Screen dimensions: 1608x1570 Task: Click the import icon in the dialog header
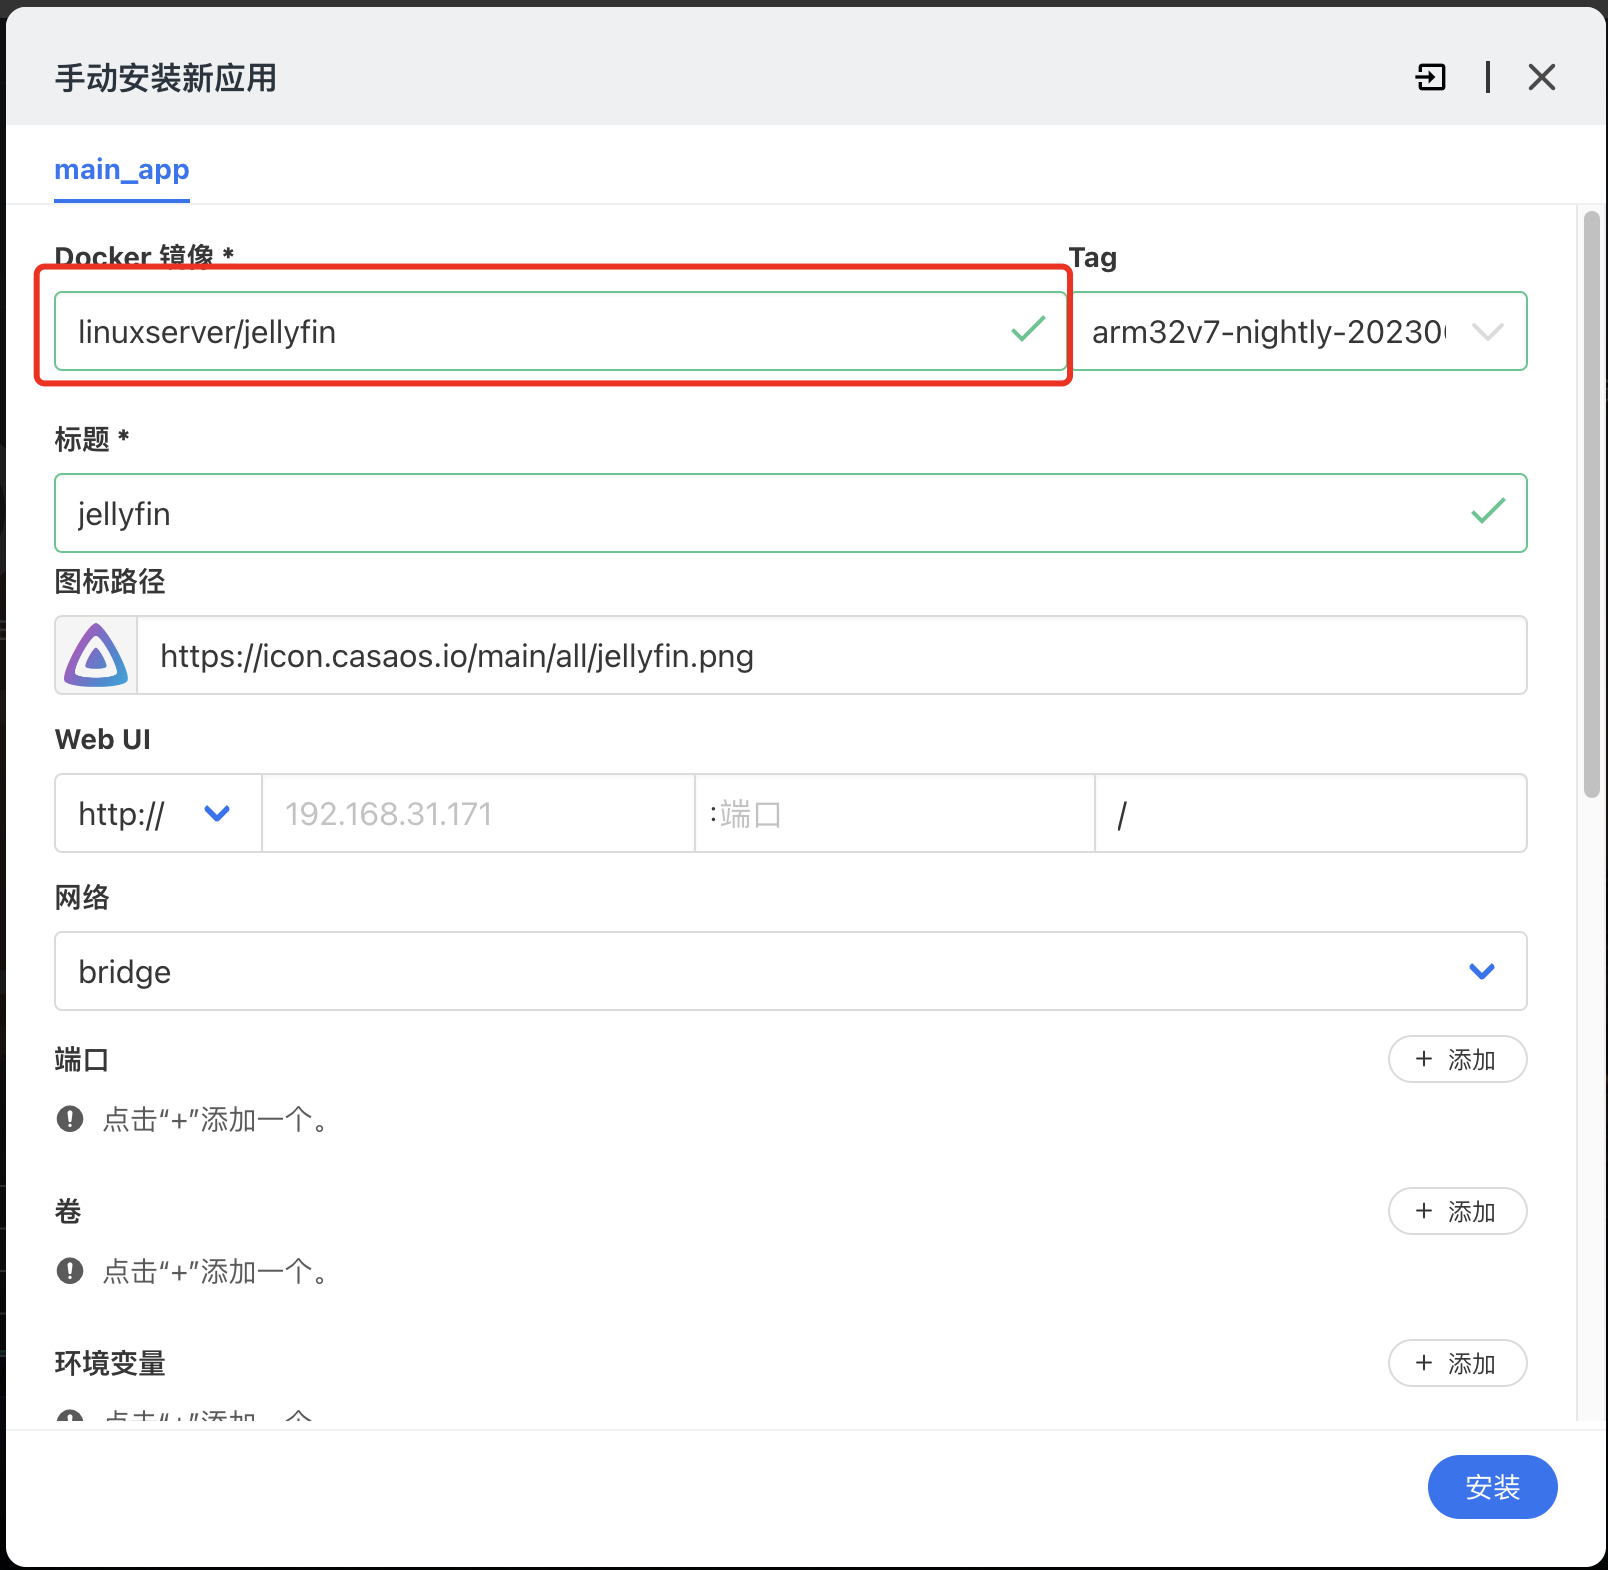[x=1431, y=77]
